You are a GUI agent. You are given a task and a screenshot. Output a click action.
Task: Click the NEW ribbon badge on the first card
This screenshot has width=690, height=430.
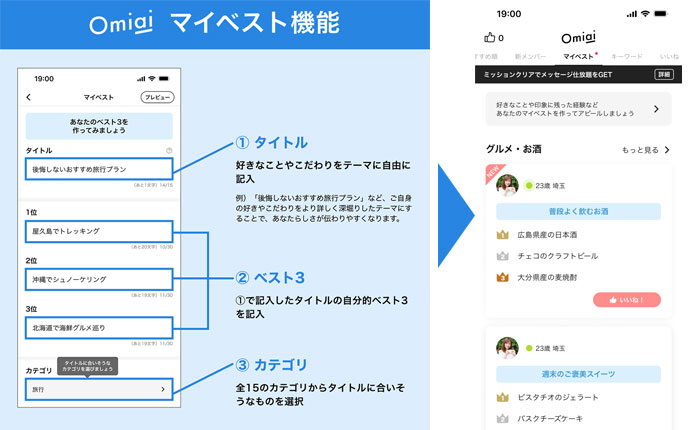click(x=493, y=172)
